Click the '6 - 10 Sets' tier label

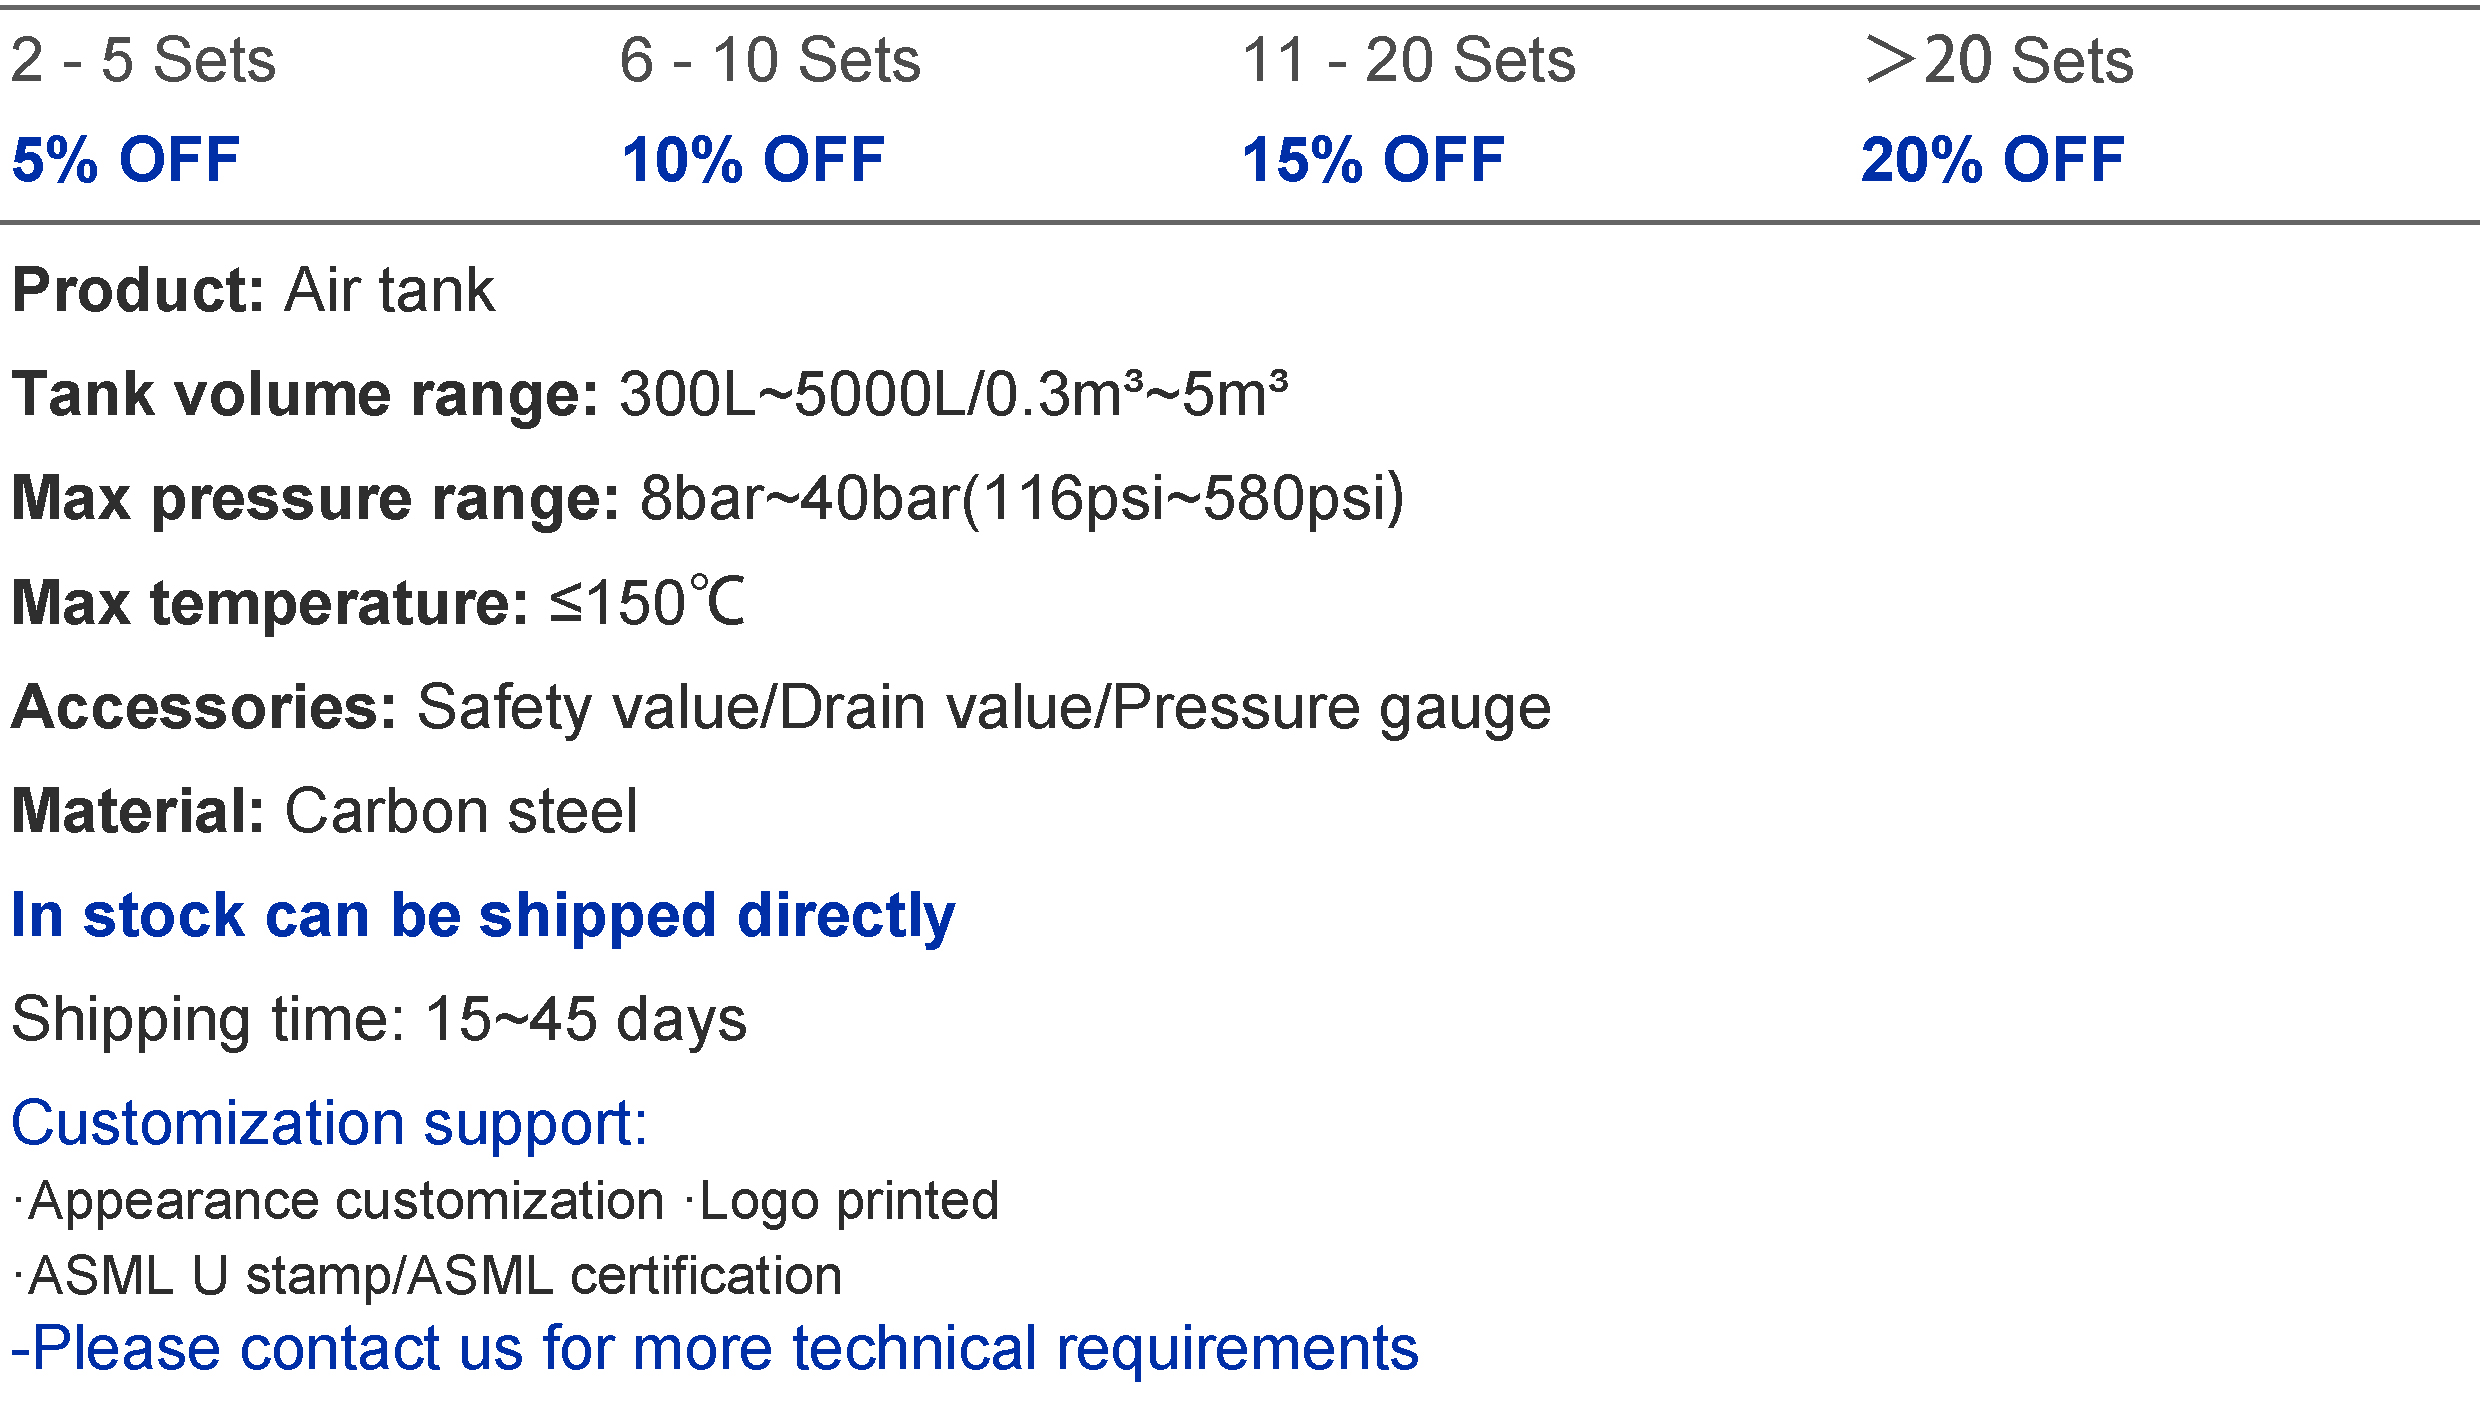(770, 60)
